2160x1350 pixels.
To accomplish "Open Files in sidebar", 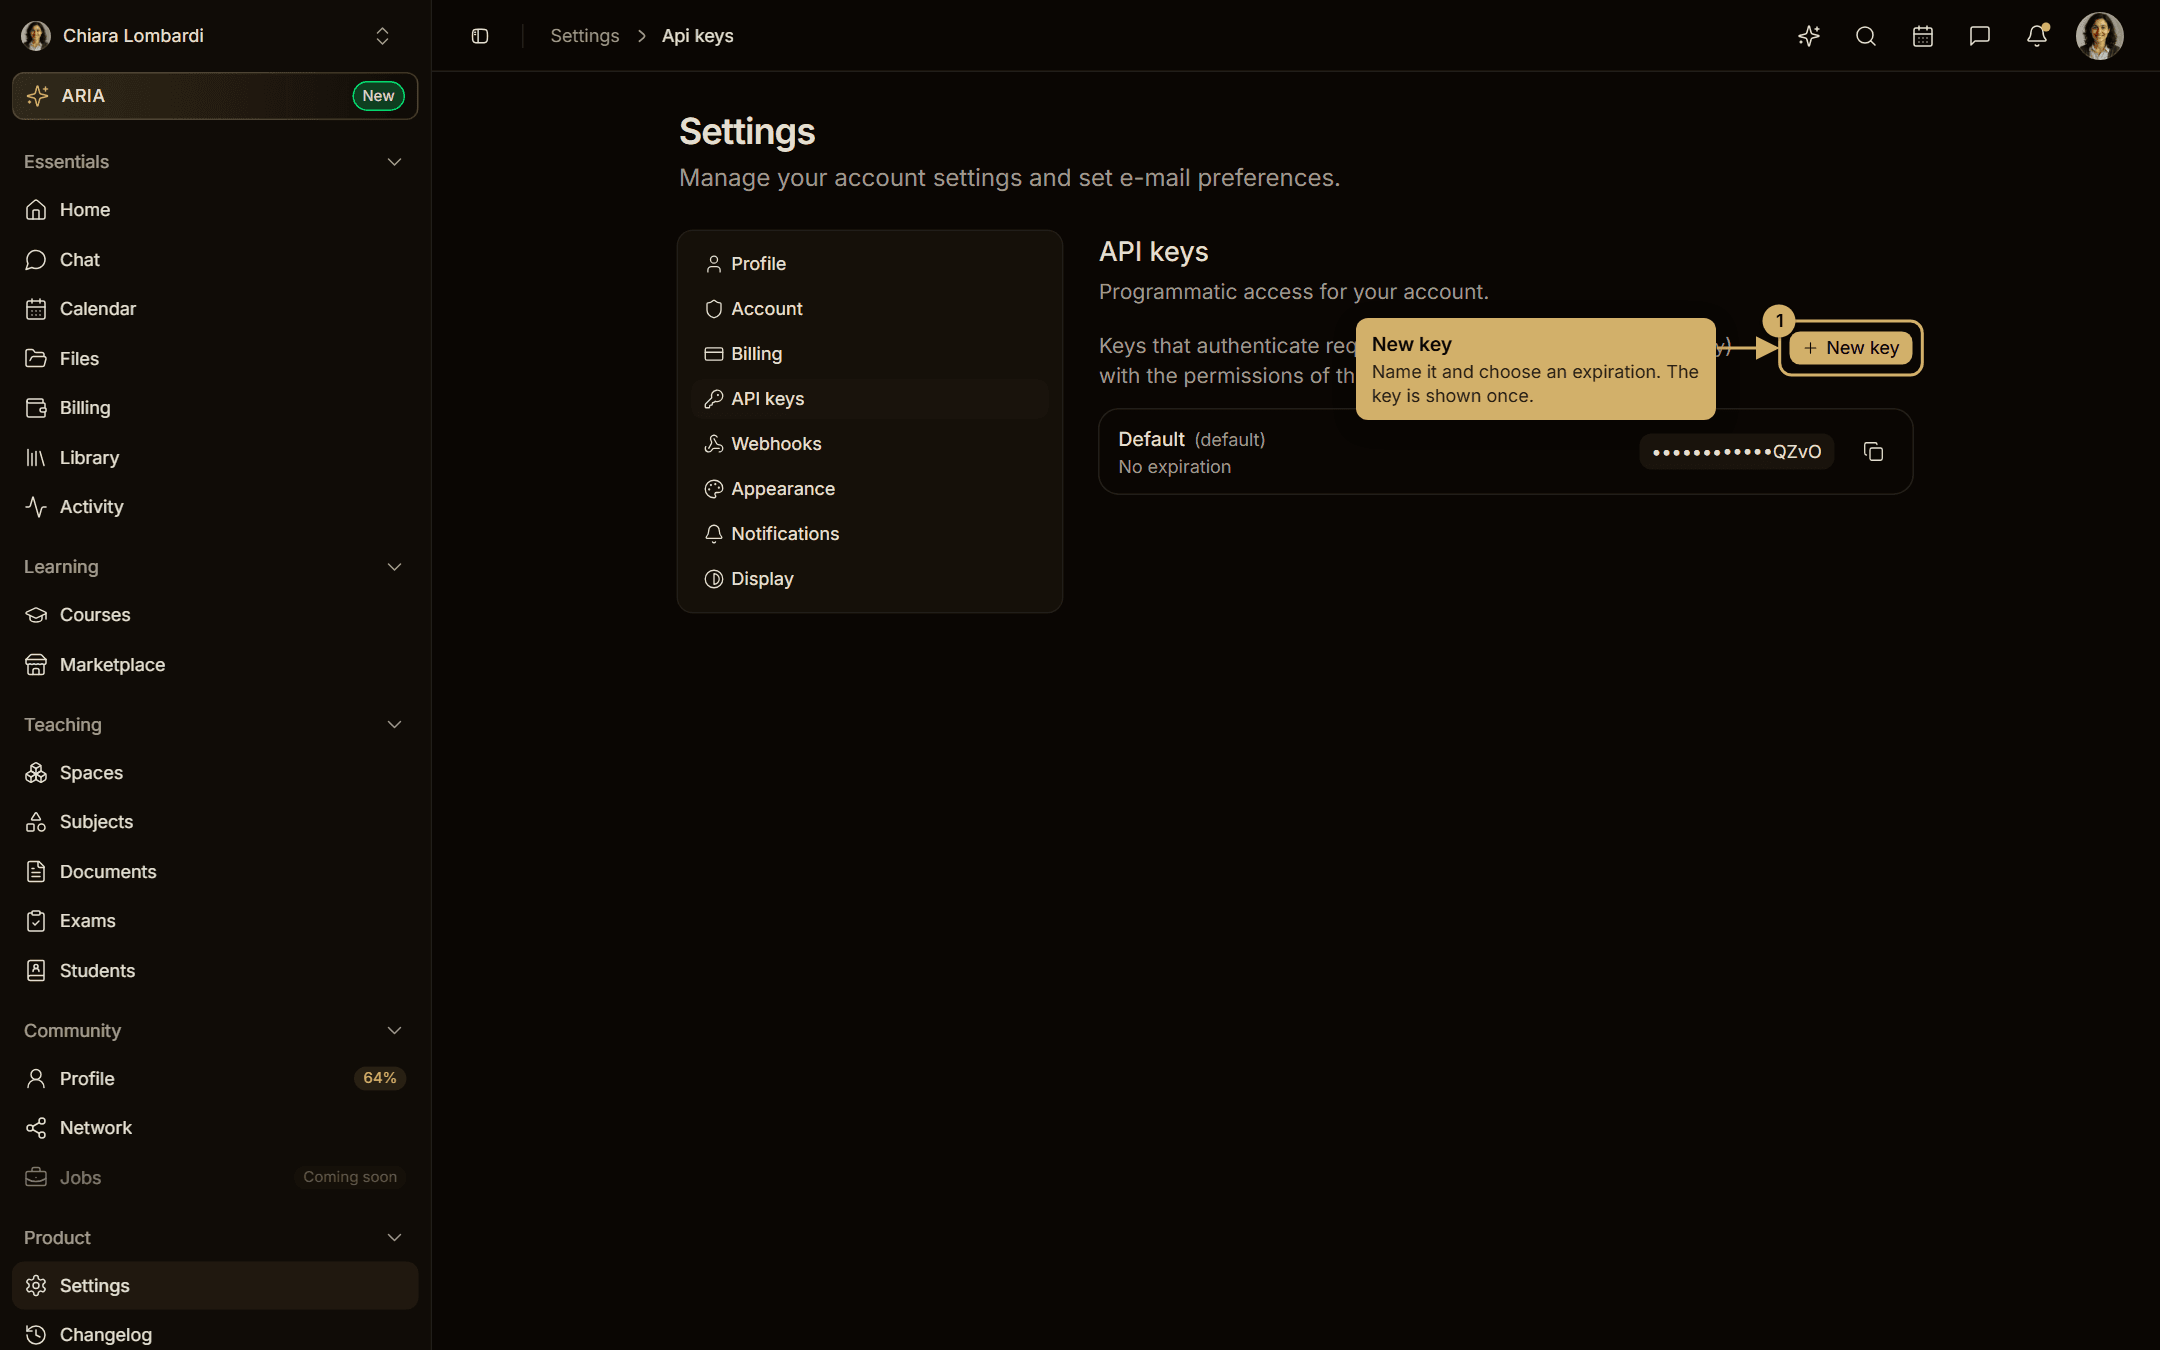I will click(x=215, y=359).
